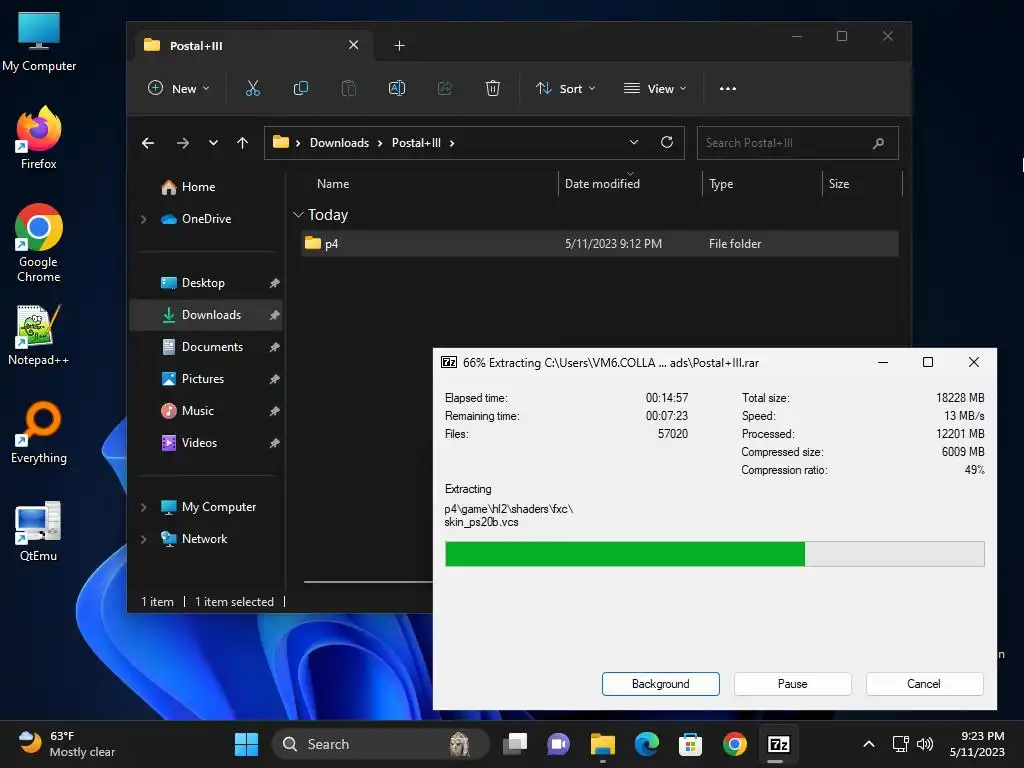This screenshot has height=768, width=1024.
Task: Open the See more (three dots) menu
Action: (x=728, y=88)
